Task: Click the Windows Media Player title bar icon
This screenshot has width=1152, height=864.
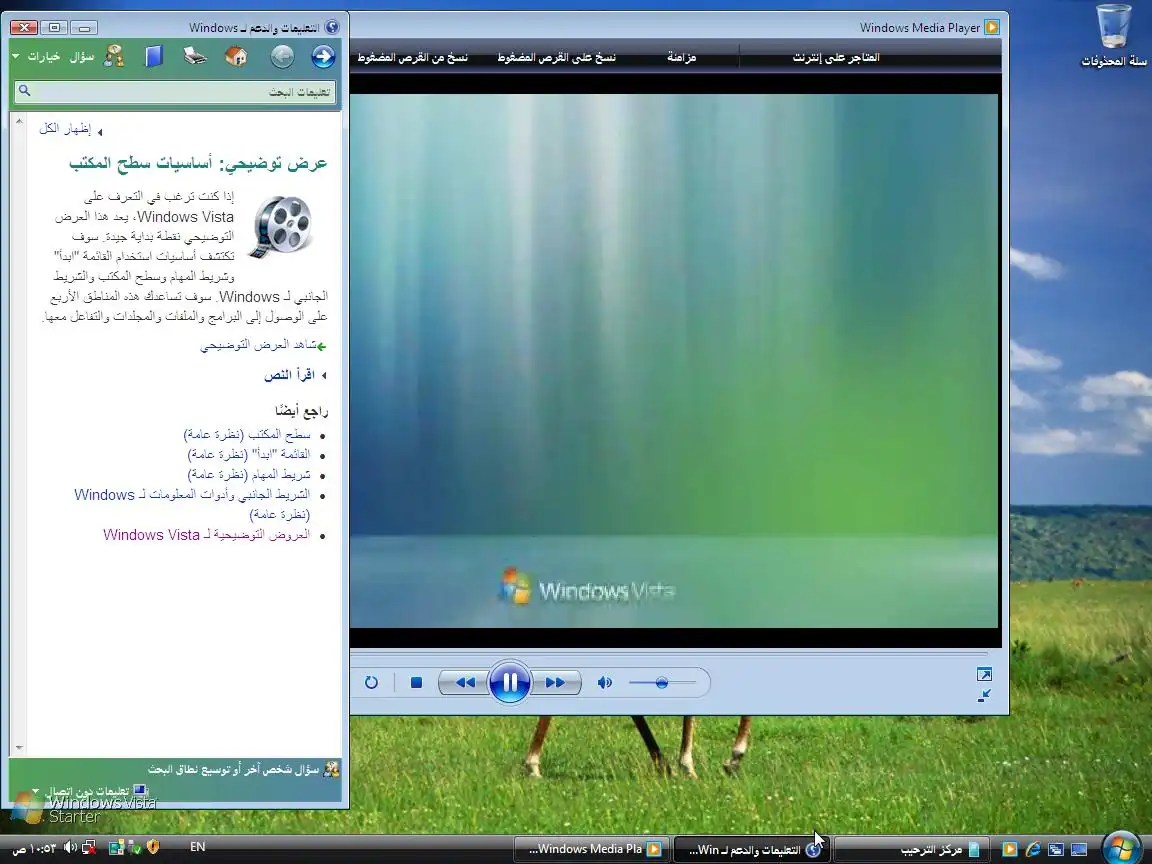Action: click(992, 27)
